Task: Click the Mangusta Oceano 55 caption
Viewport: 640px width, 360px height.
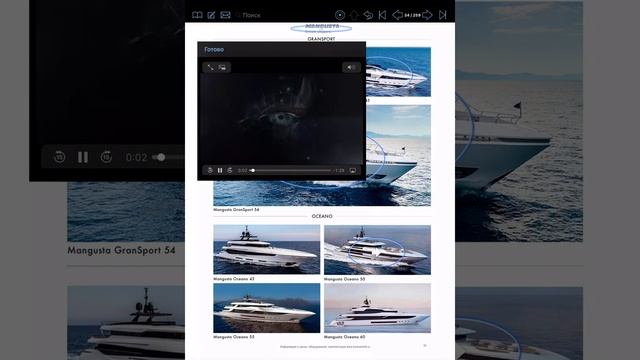Action: click(234, 337)
